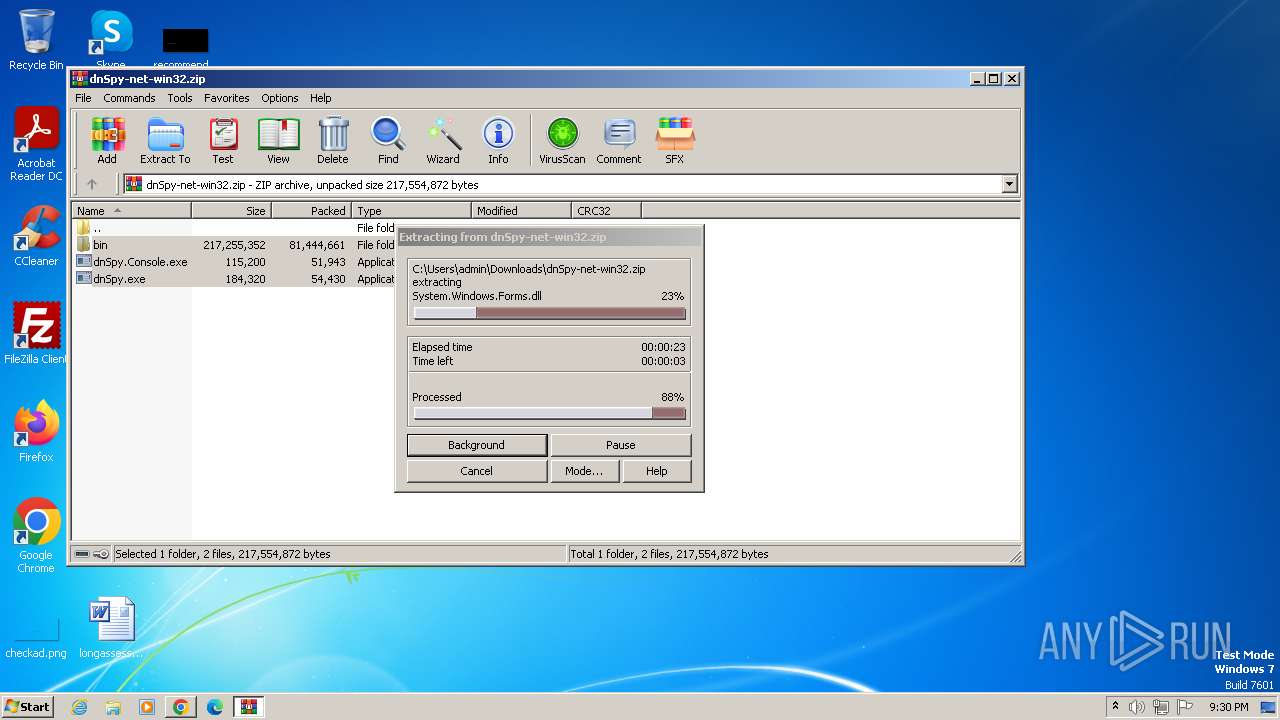Select dnSpy.exe in the file list
Image resolution: width=1280 pixels, height=720 pixels.
tap(235, 279)
